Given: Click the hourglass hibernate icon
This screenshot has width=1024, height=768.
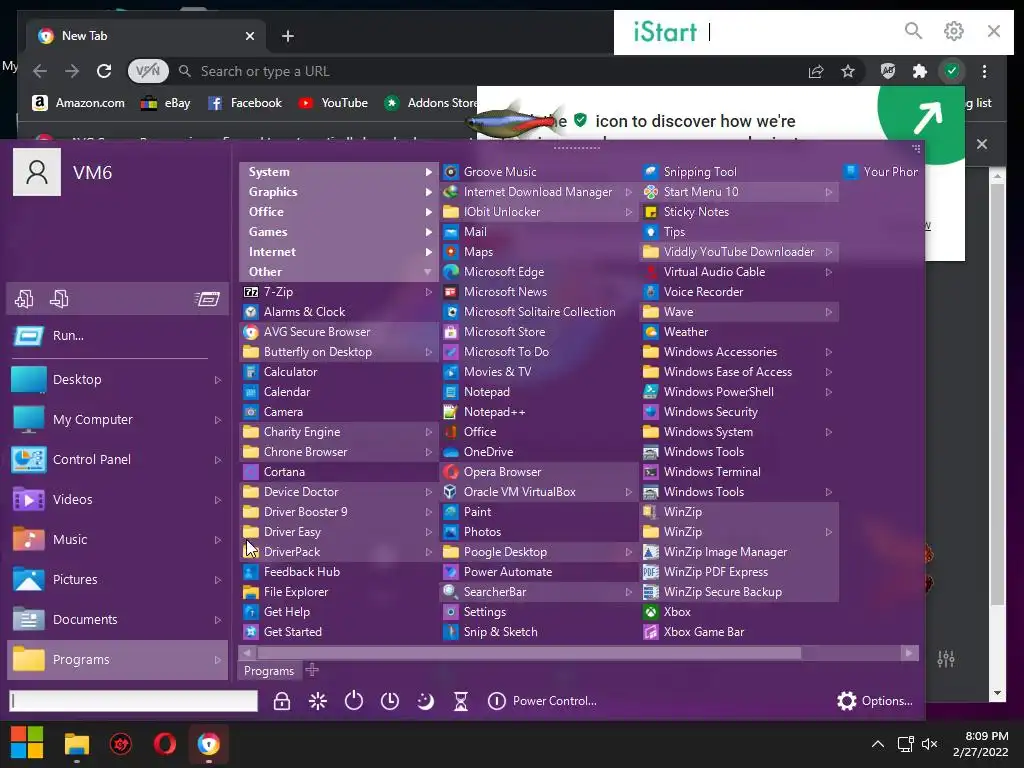Looking at the screenshot, I should 461,701.
